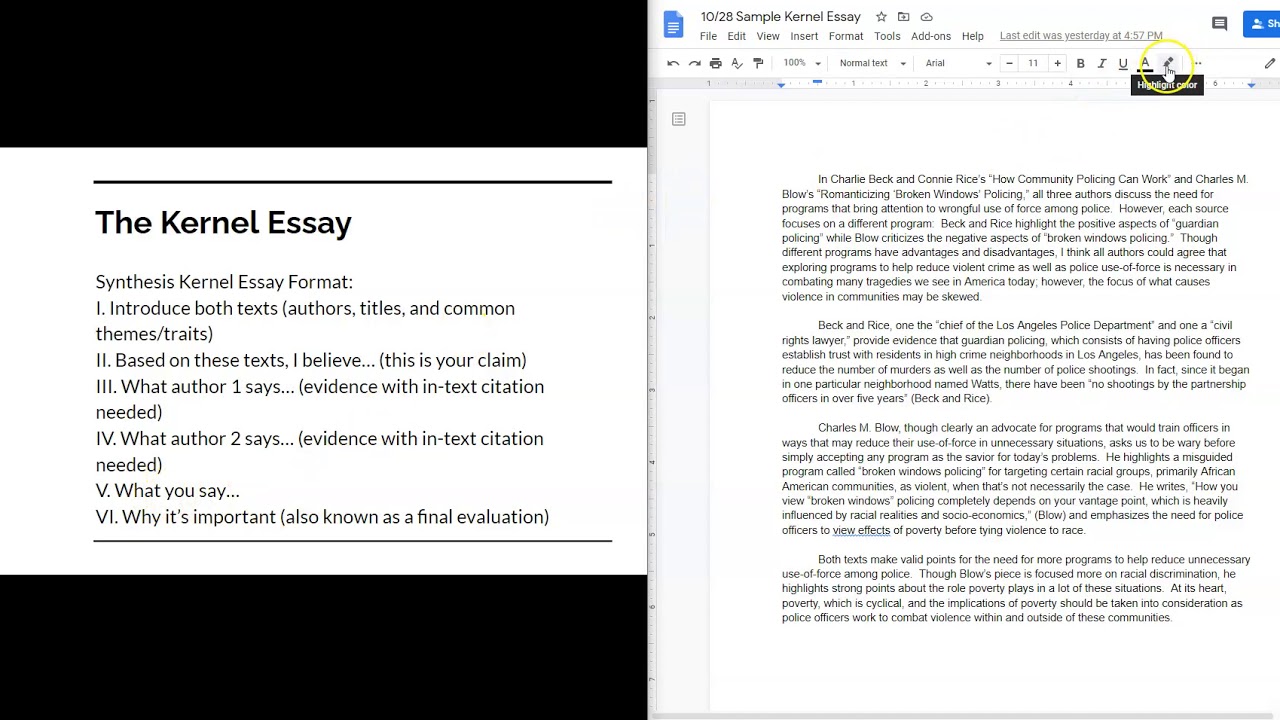This screenshot has height=720, width=1280.
Task: Click the line "V. What you say…"
Action: (167, 491)
